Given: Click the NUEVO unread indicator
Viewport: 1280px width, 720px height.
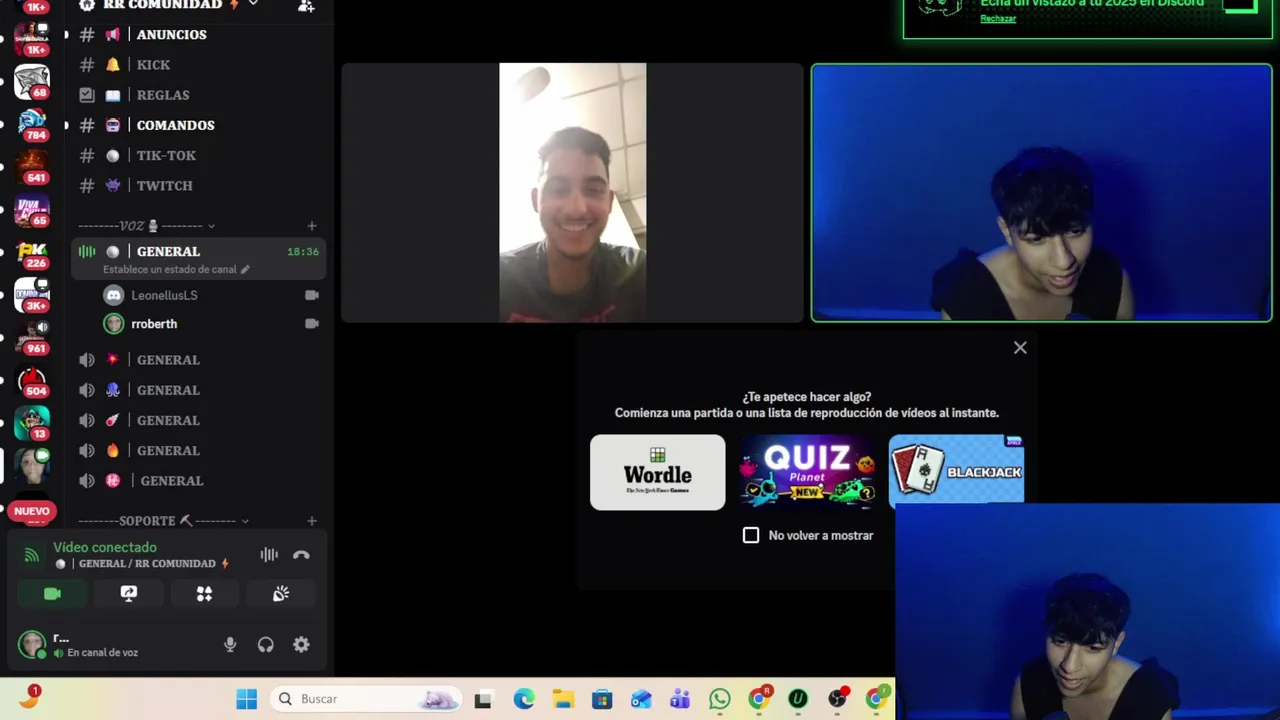Looking at the screenshot, I should 32,511.
